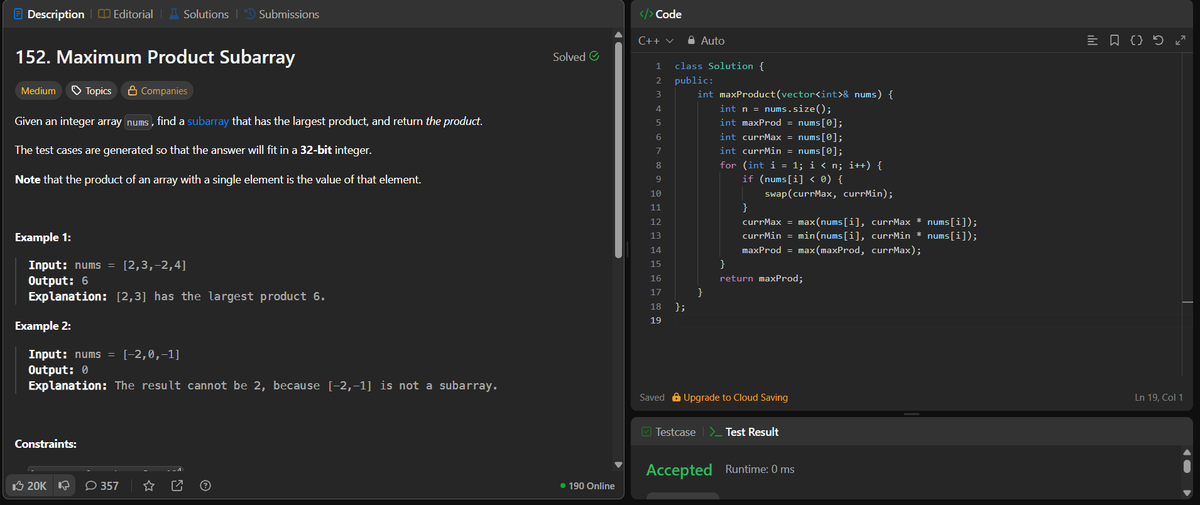Open the Auto mode selector
Viewport: 1200px width, 505px height.
[705, 41]
